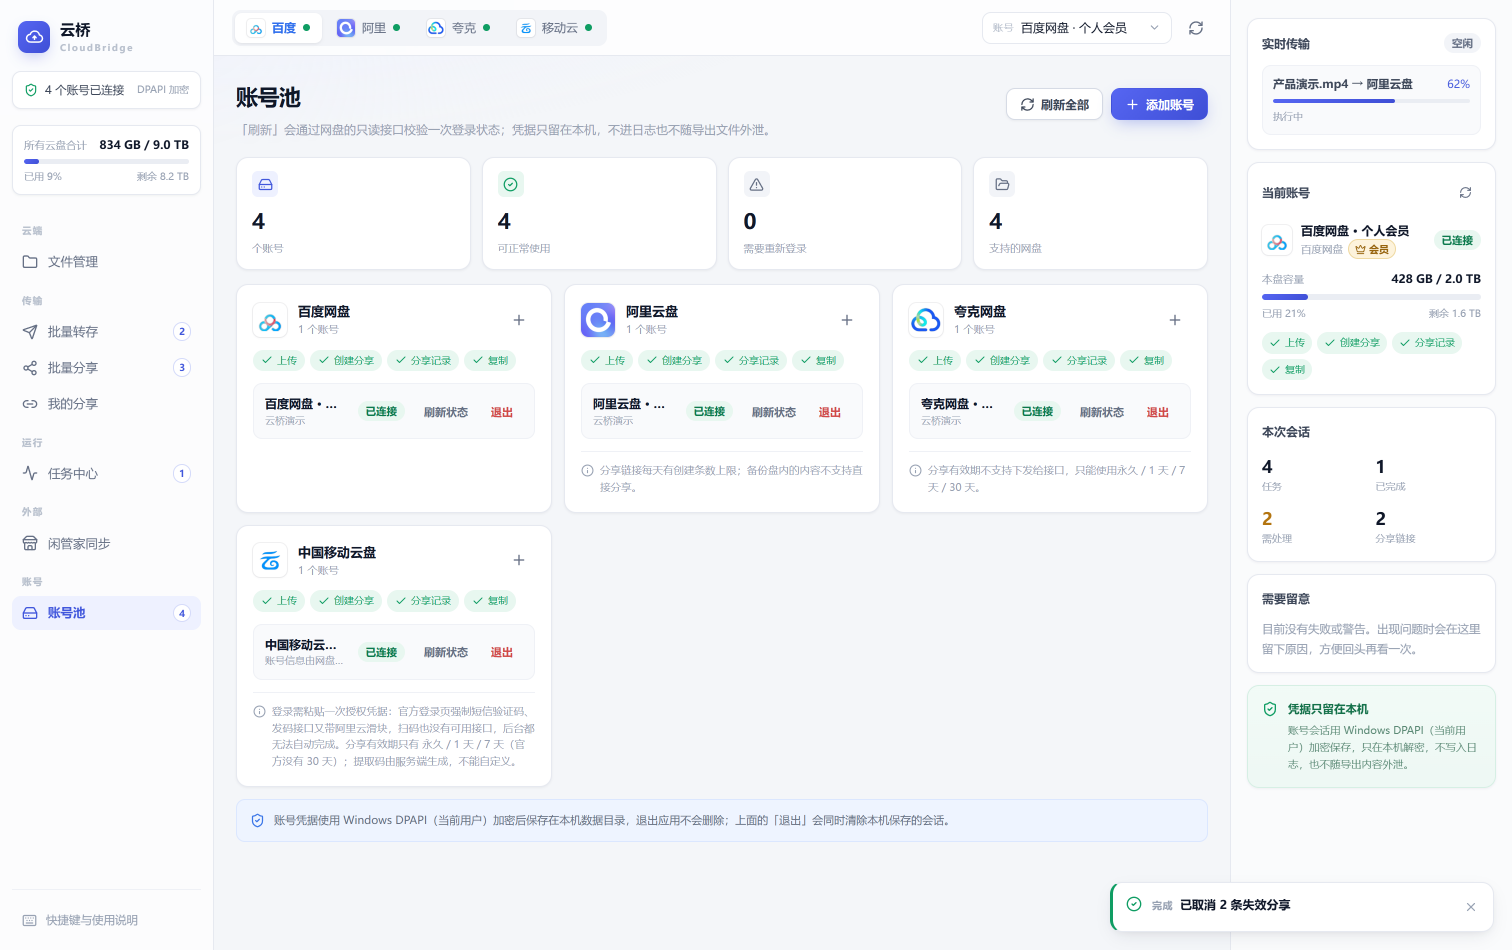Screen dimensions: 1512x950
Task: Click the 添加账号 button
Action: pyautogui.click(x=1159, y=105)
